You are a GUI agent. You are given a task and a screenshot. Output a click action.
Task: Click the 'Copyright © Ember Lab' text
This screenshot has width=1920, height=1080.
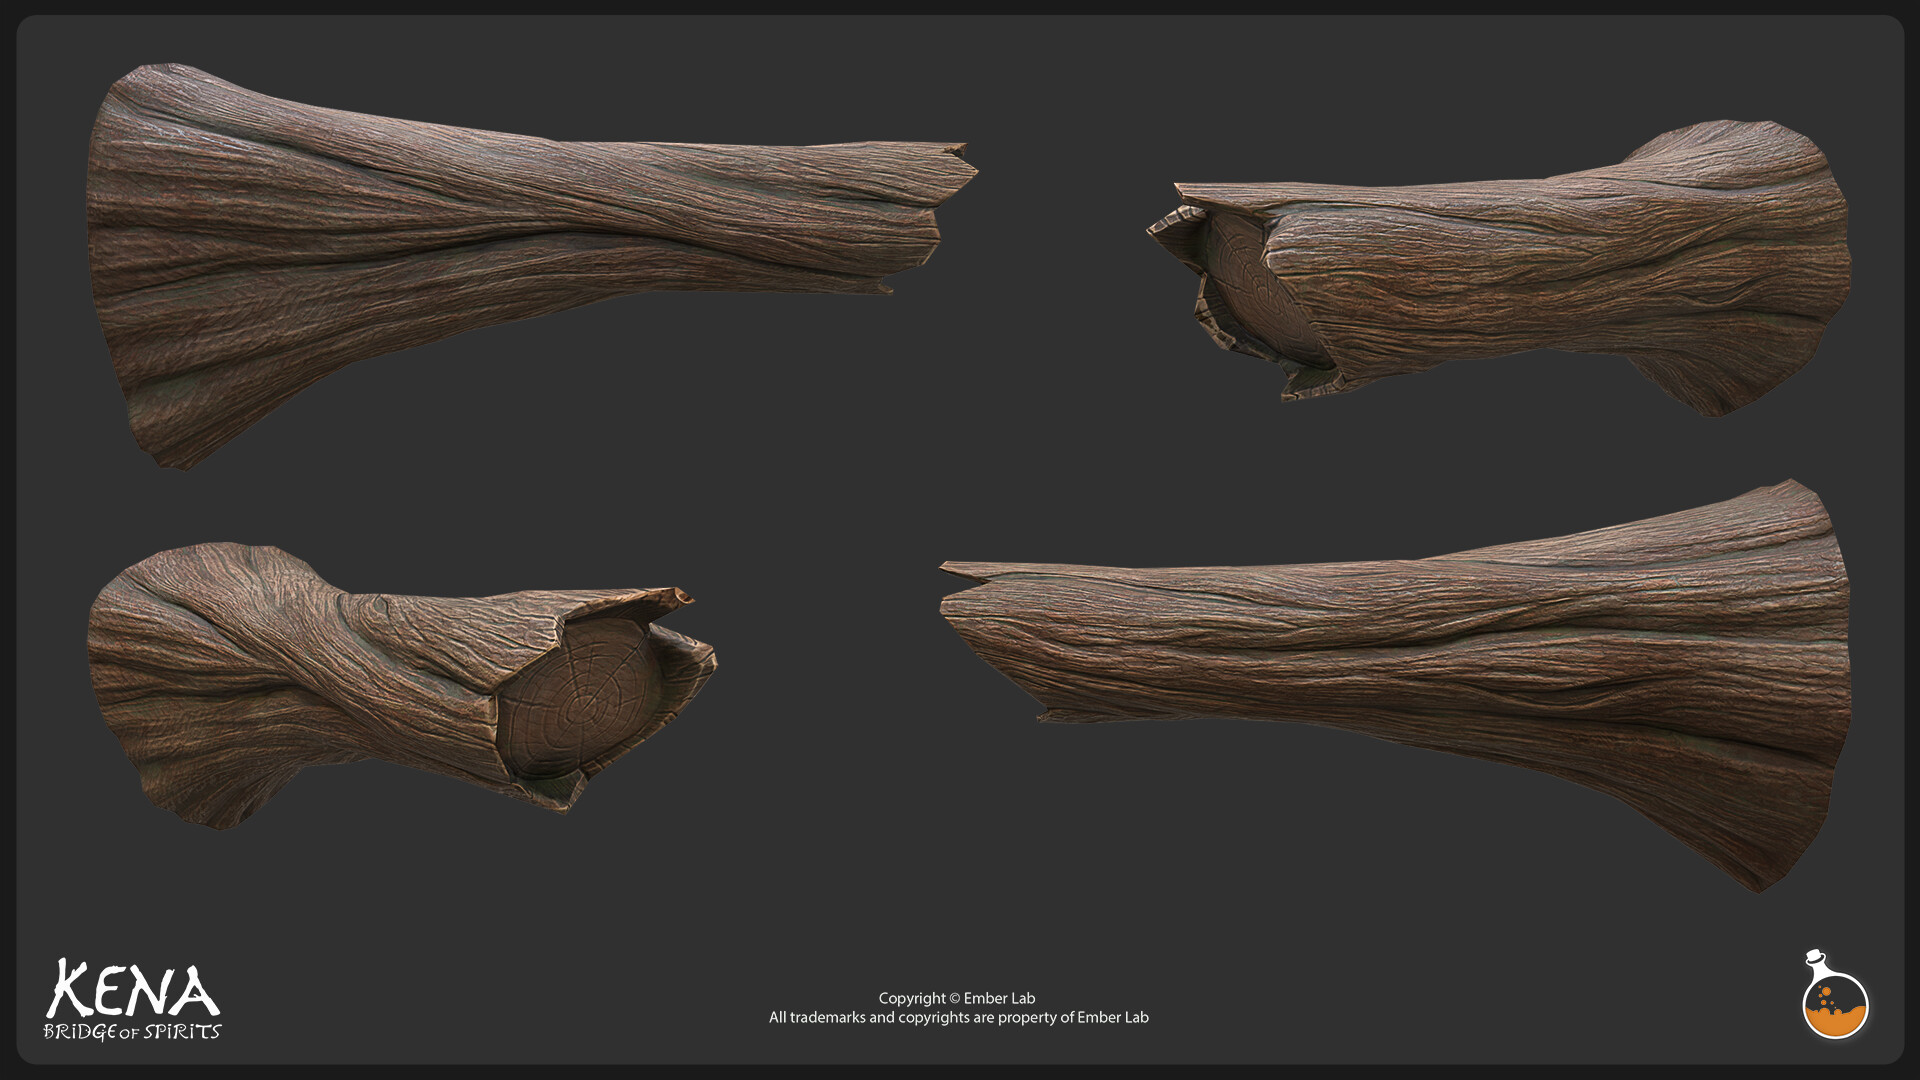957,998
